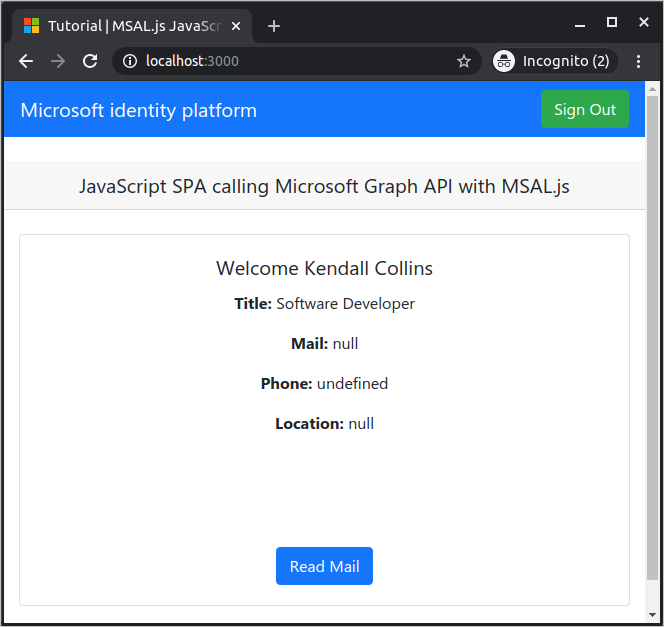Open a new browser tab
The height and width of the screenshot is (627, 664).
[274, 26]
